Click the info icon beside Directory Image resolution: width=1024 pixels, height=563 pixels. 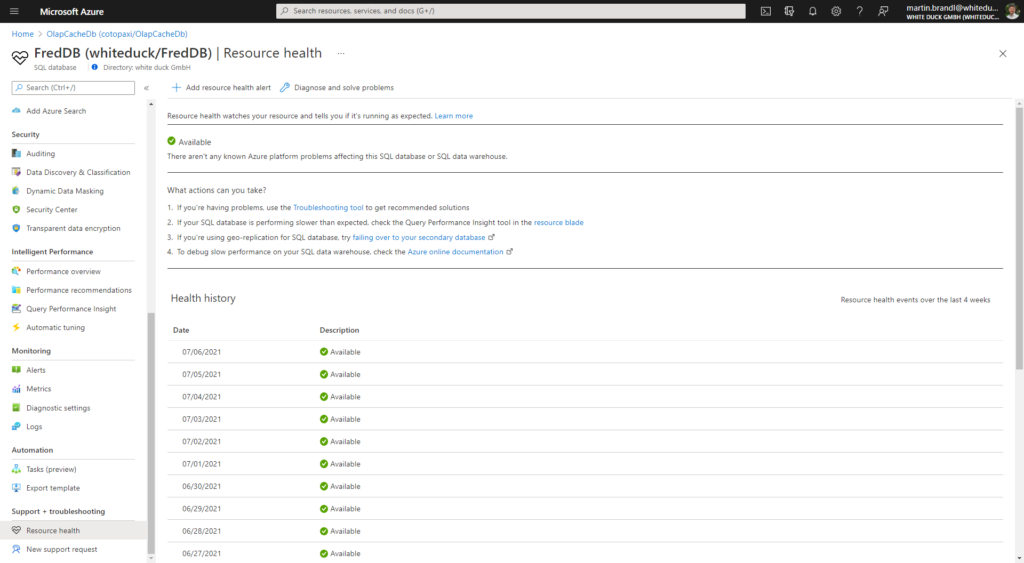coord(95,67)
